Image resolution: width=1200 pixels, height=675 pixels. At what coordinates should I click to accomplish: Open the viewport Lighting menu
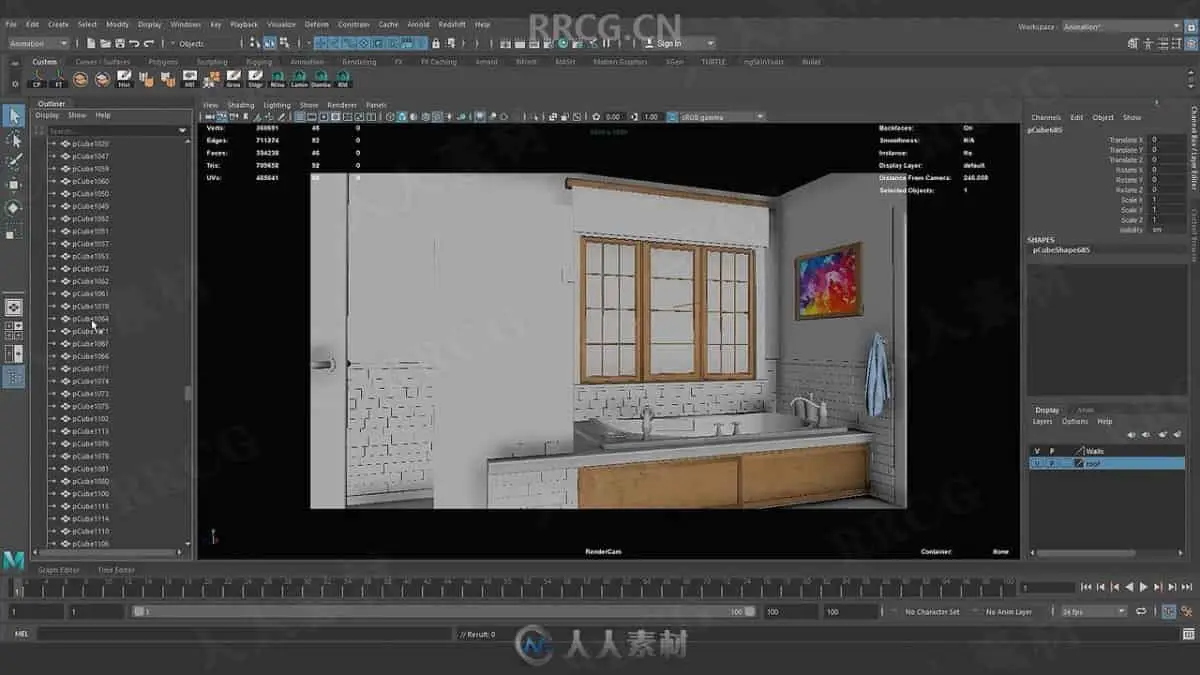point(277,105)
